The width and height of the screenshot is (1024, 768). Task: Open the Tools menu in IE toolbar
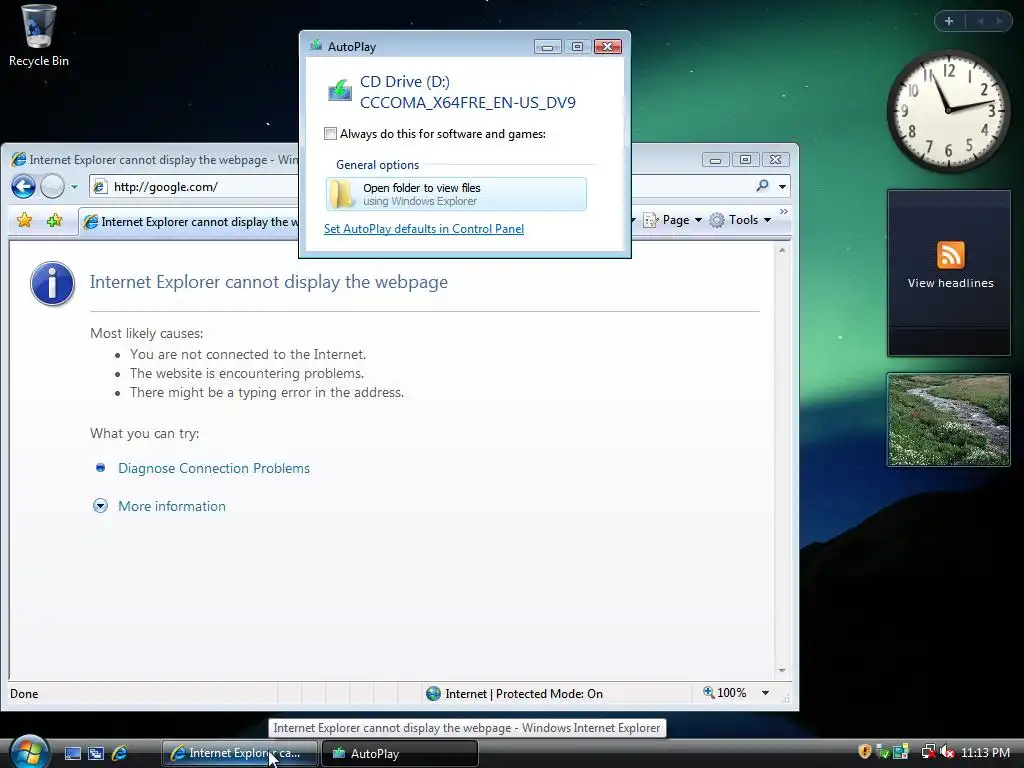point(741,220)
